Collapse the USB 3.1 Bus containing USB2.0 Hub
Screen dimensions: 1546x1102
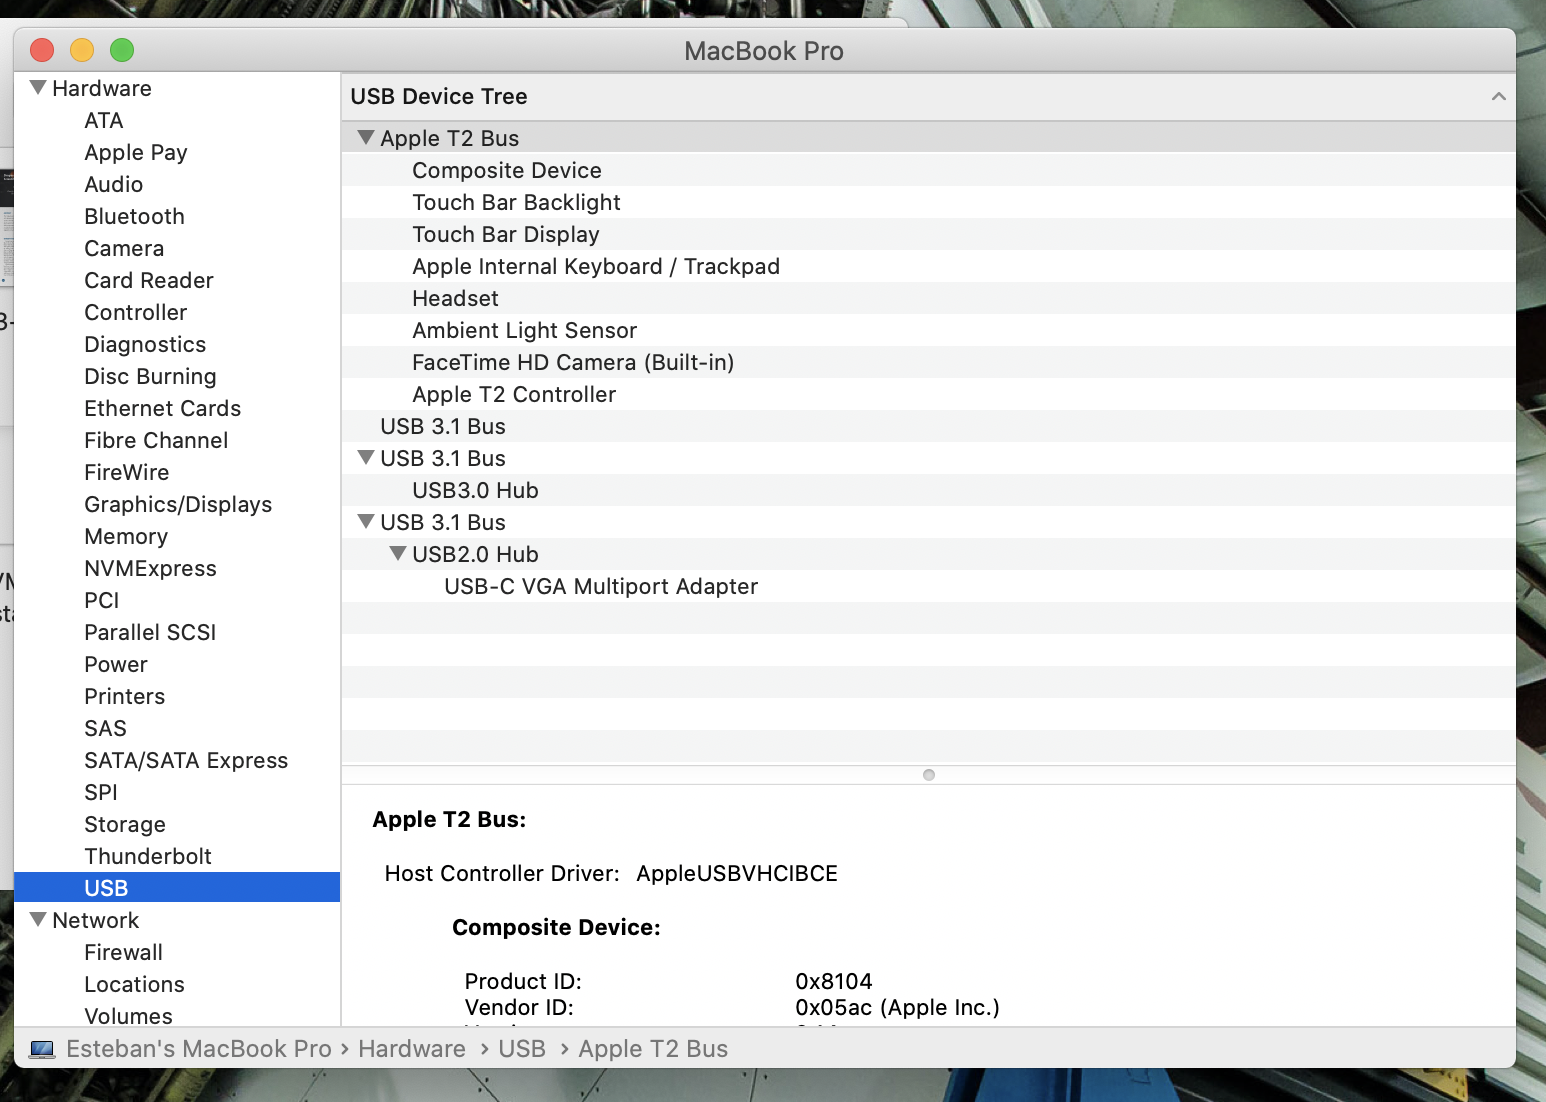coord(366,522)
